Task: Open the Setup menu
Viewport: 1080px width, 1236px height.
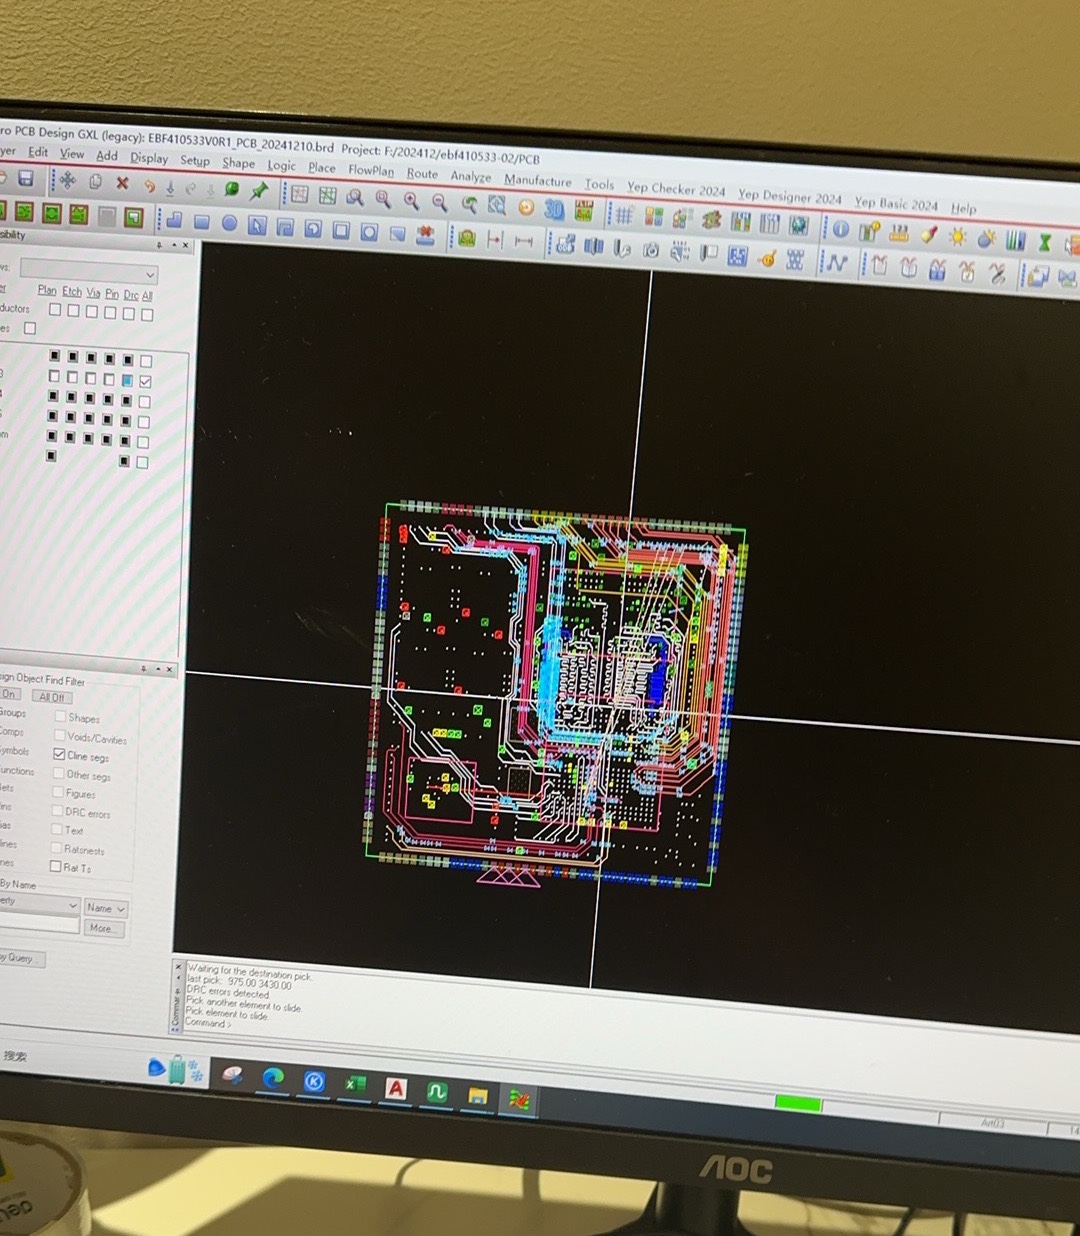Action: pyautogui.click(x=195, y=160)
